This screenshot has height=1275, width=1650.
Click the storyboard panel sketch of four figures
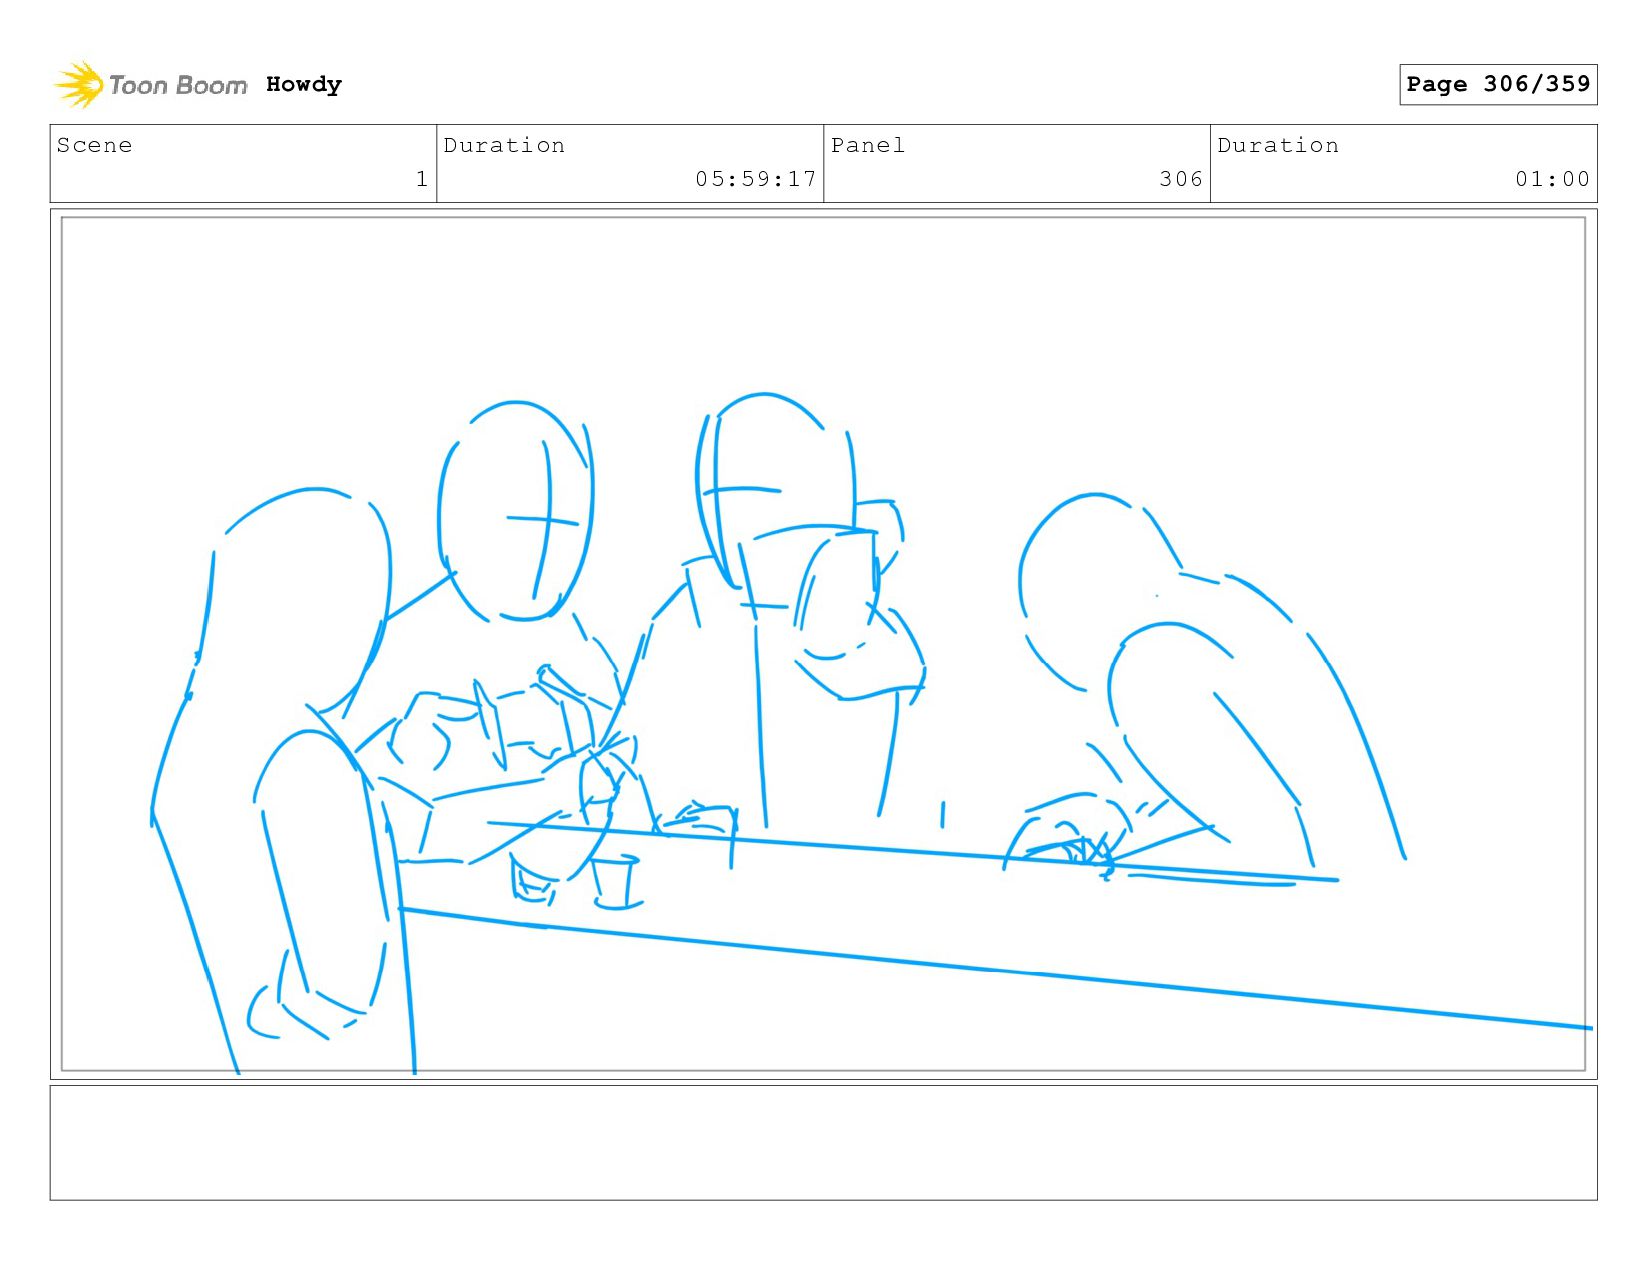point(823,644)
